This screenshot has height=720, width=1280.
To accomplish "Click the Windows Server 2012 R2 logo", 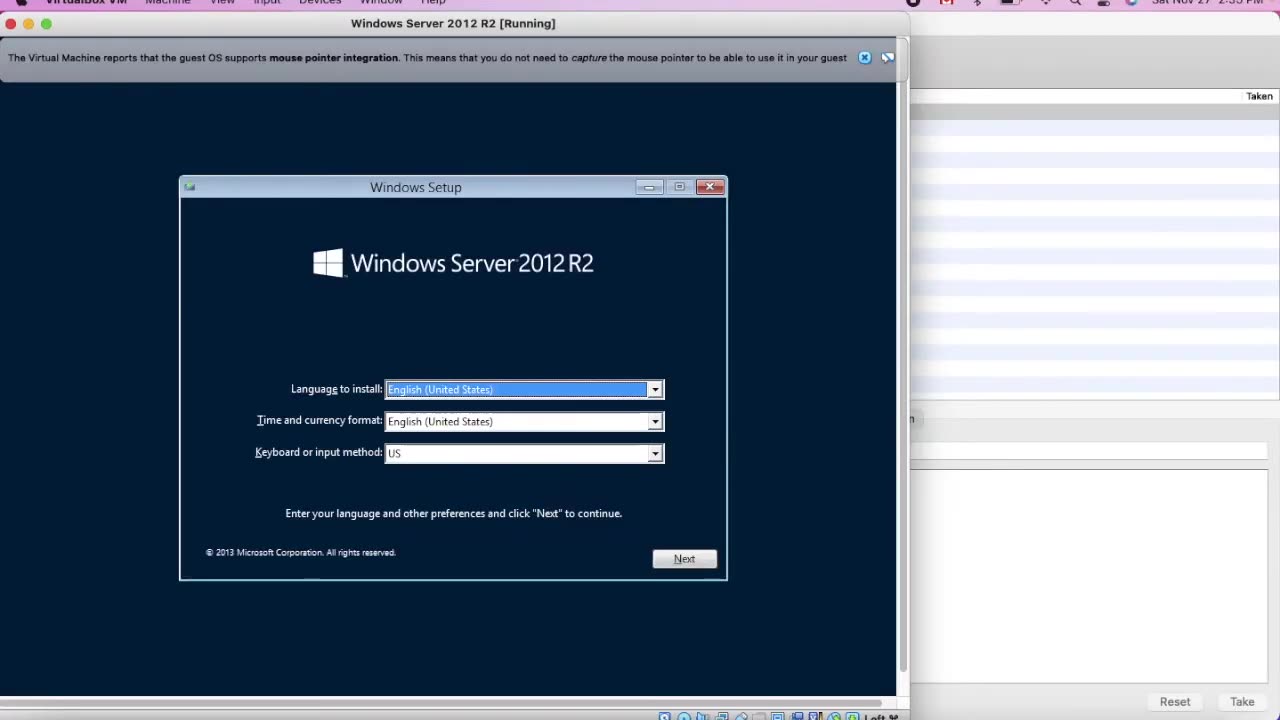I will pos(453,263).
